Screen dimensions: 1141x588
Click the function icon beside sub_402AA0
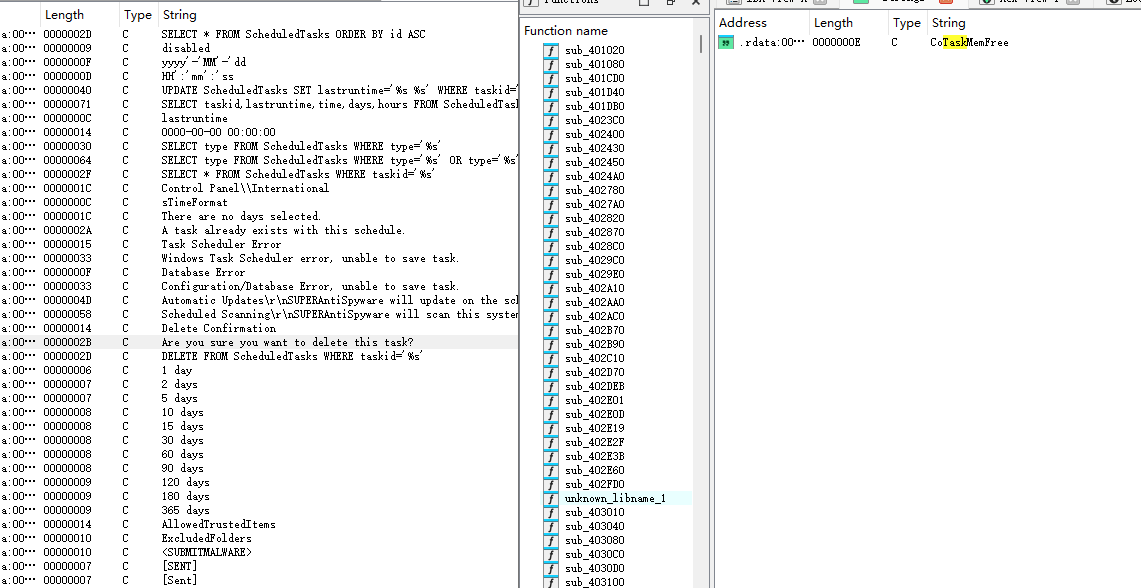tap(551, 302)
